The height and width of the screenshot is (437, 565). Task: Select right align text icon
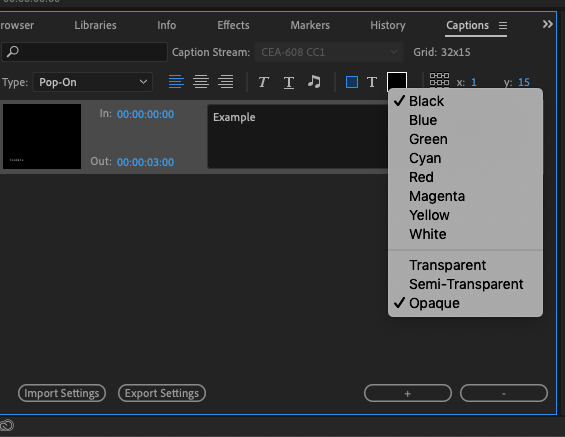click(x=226, y=82)
